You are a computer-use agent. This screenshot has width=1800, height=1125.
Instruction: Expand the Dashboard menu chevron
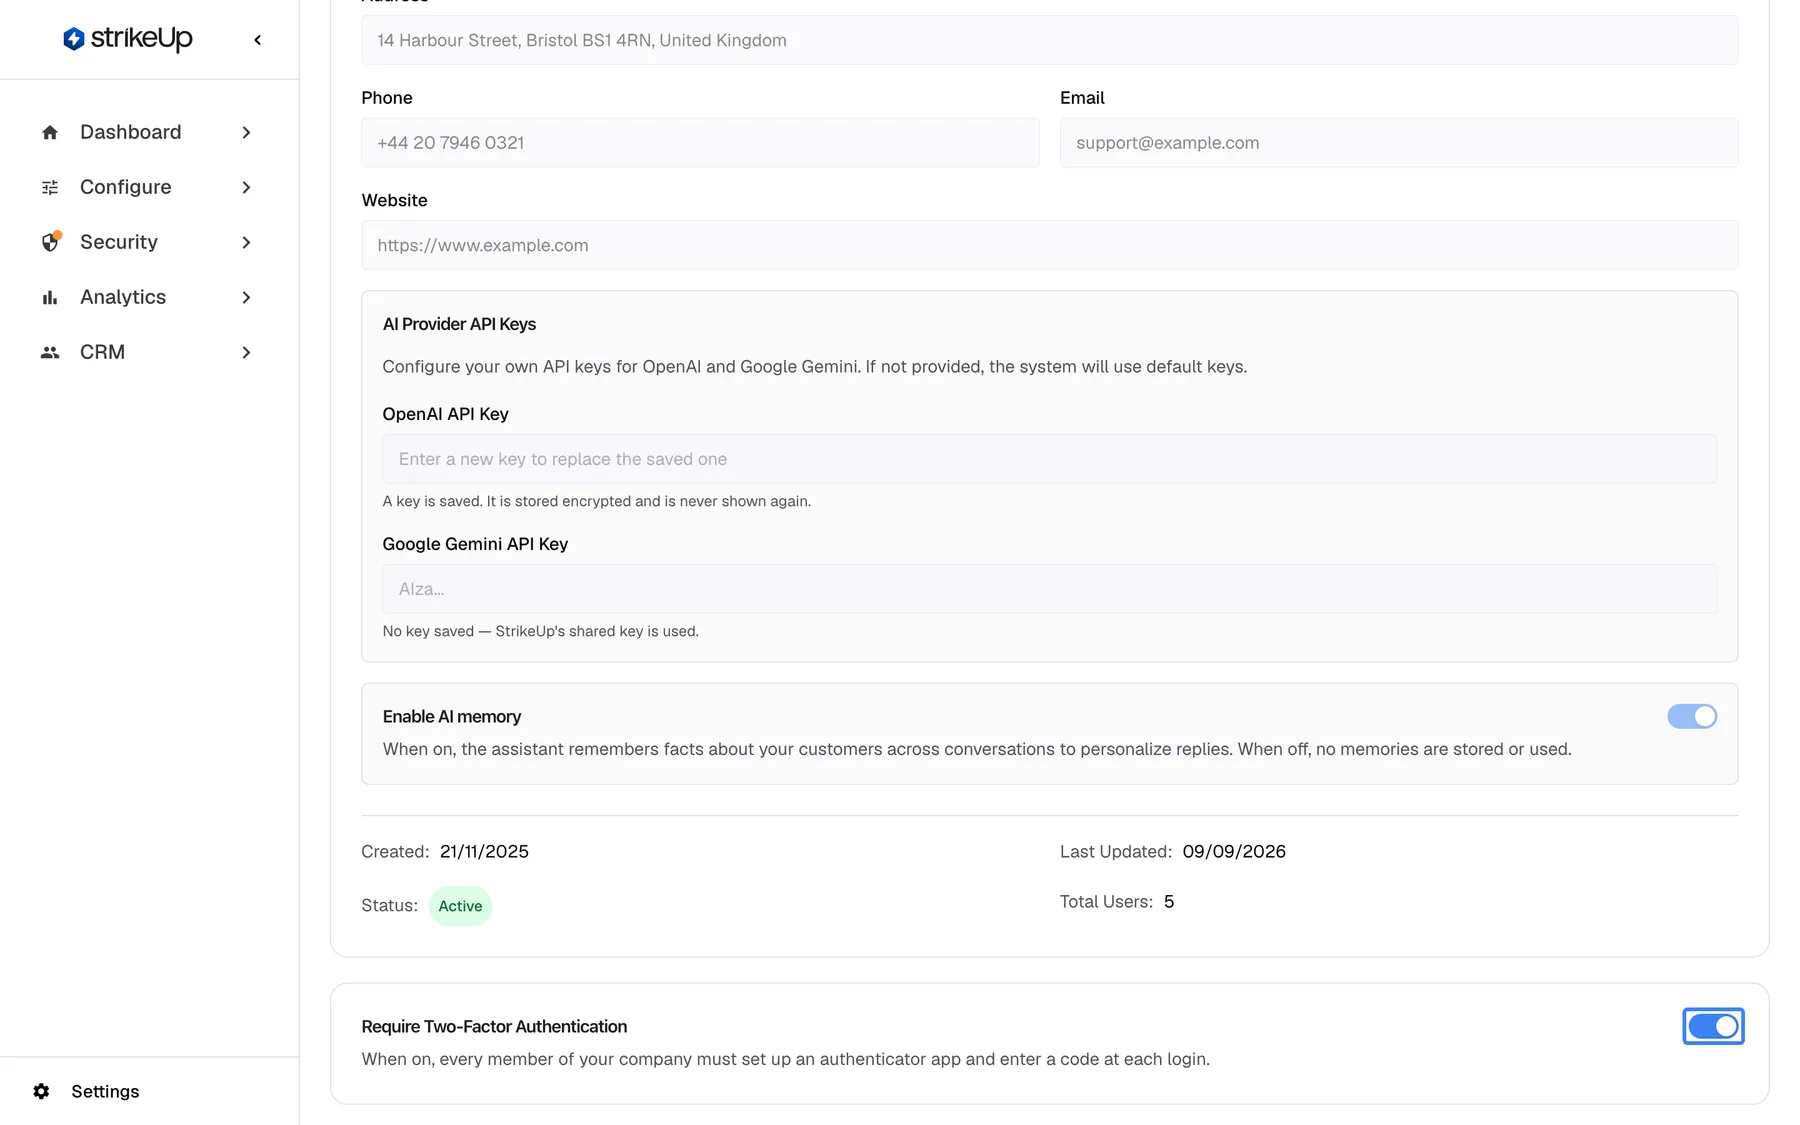(x=246, y=132)
